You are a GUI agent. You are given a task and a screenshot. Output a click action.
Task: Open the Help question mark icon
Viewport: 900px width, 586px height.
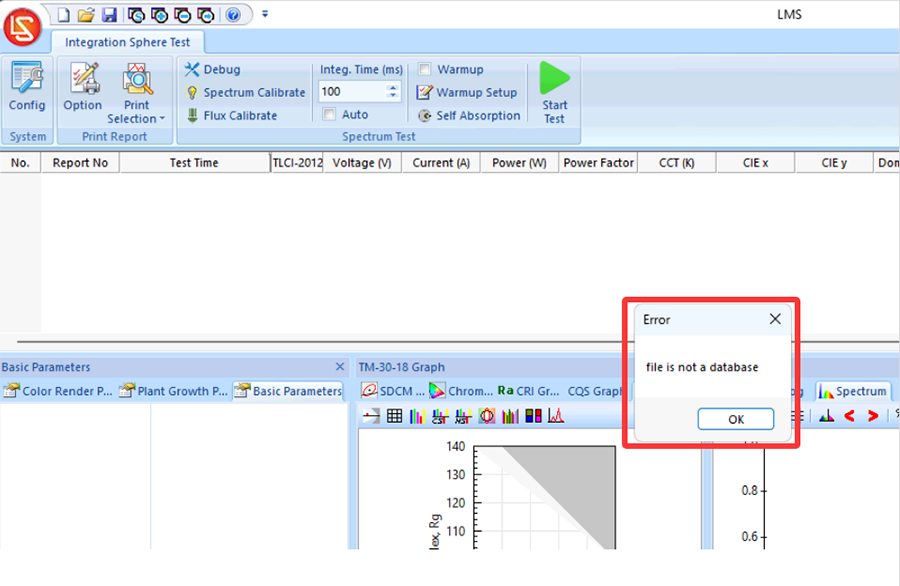tap(233, 15)
